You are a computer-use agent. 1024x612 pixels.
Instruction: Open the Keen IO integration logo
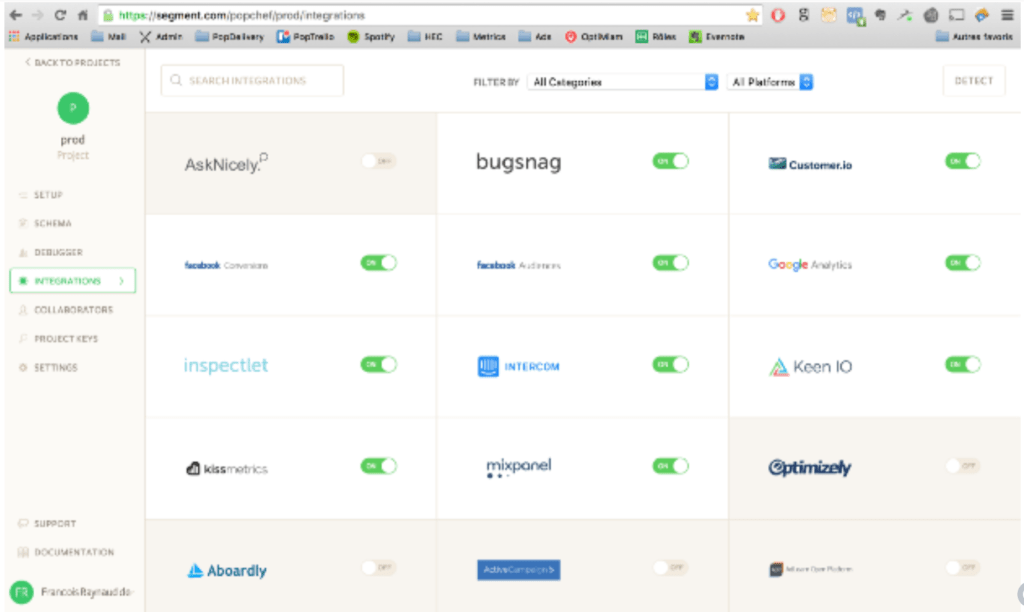click(810, 367)
